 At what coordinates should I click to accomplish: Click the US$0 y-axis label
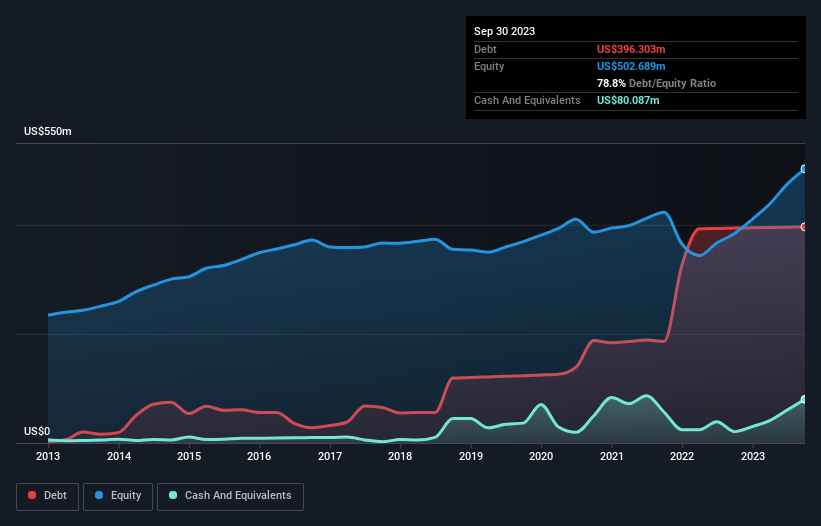coord(37,431)
